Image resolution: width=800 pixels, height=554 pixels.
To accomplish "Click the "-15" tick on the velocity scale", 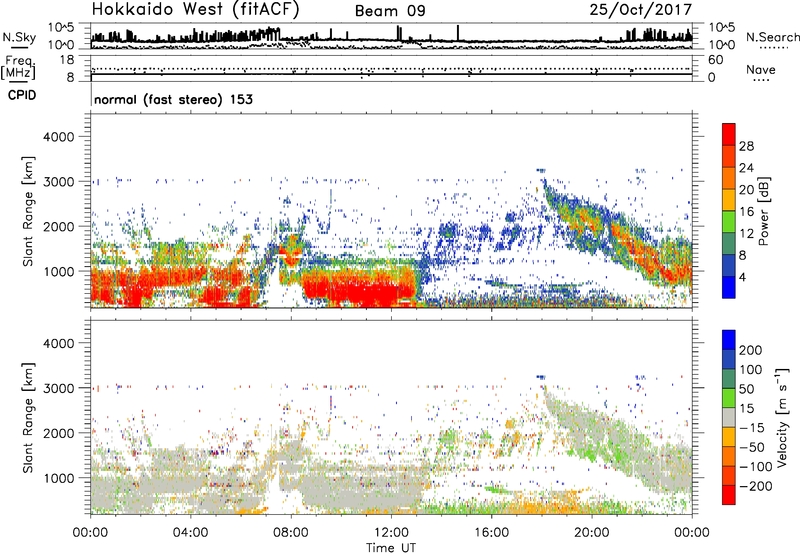I will click(752, 427).
